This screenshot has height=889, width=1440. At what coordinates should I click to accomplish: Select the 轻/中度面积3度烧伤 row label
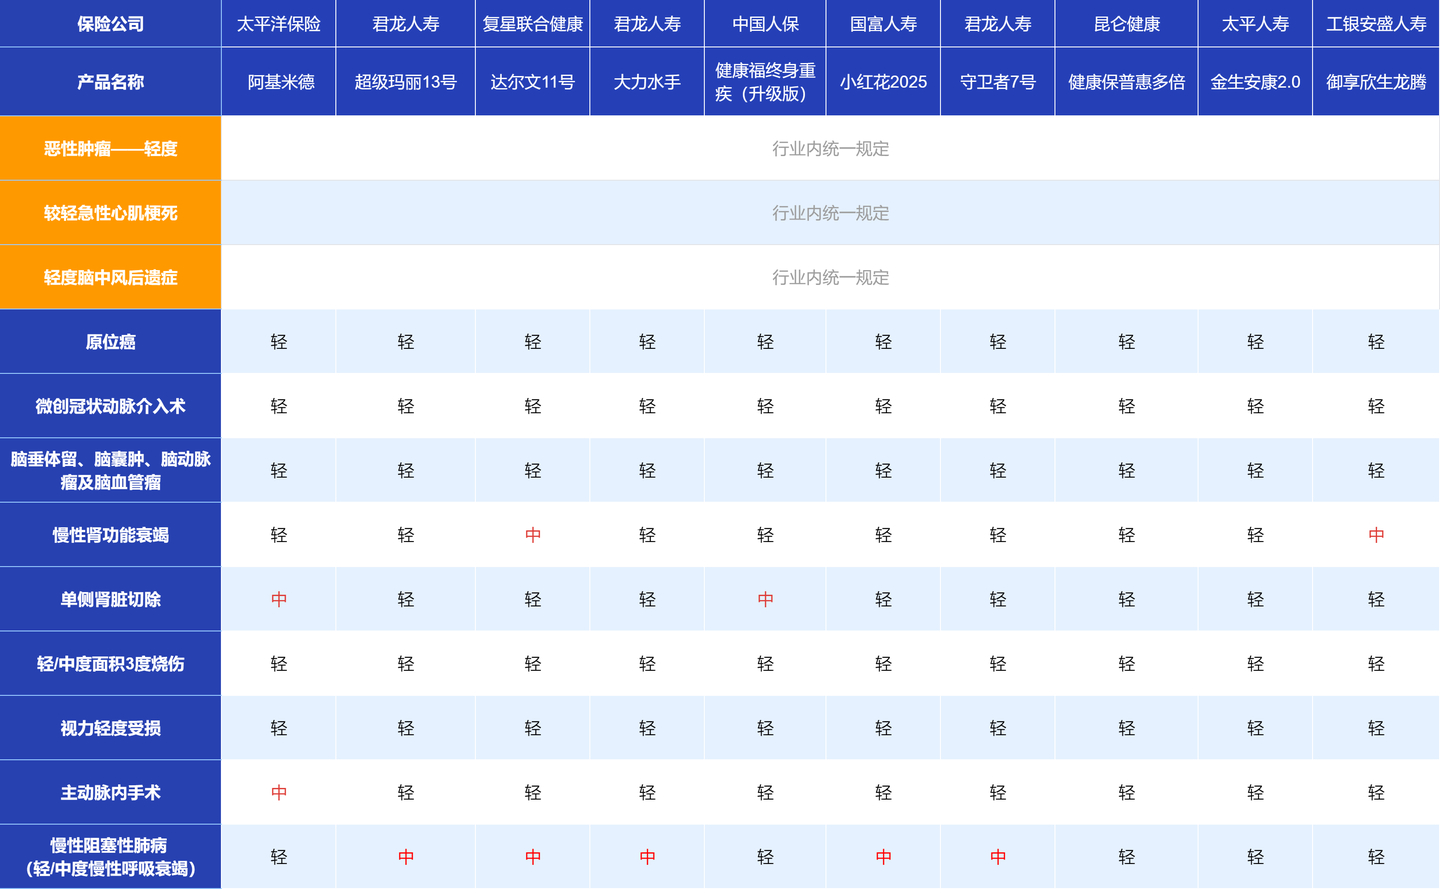click(x=110, y=664)
